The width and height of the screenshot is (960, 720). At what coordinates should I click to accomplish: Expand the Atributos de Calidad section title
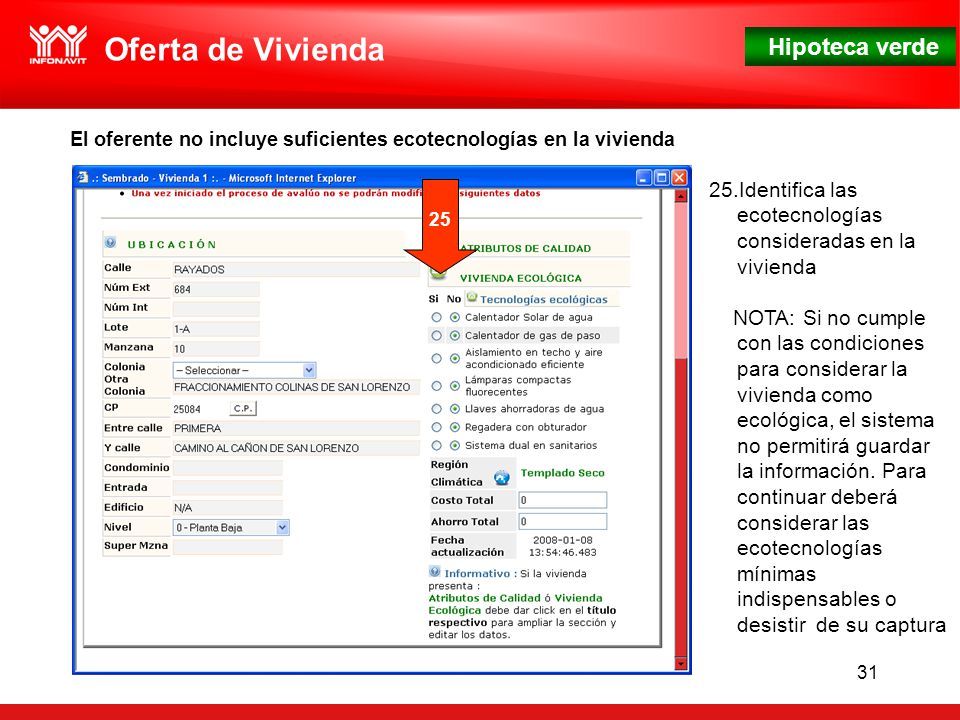(x=525, y=248)
